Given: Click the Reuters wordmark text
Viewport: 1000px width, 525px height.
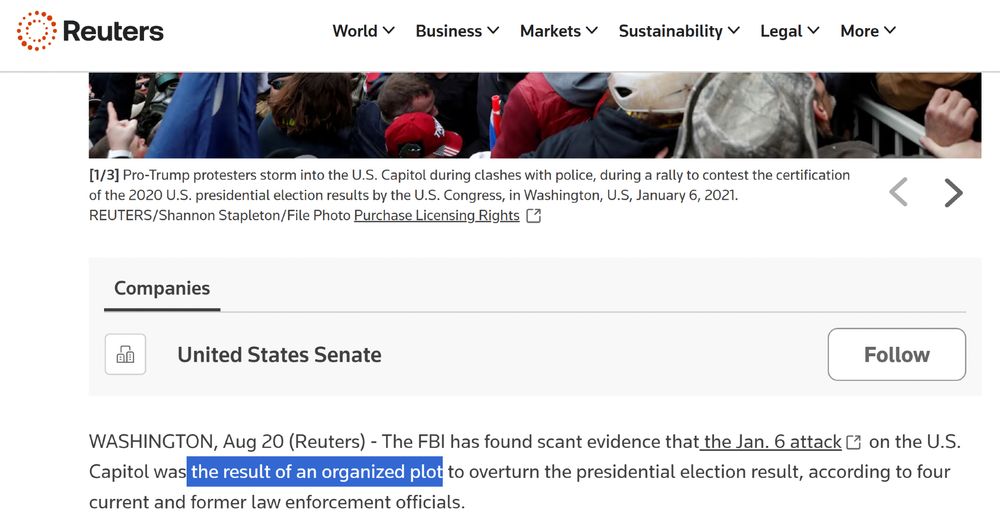Looking at the screenshot, I should pyautogui.click(x=114, y=31).
